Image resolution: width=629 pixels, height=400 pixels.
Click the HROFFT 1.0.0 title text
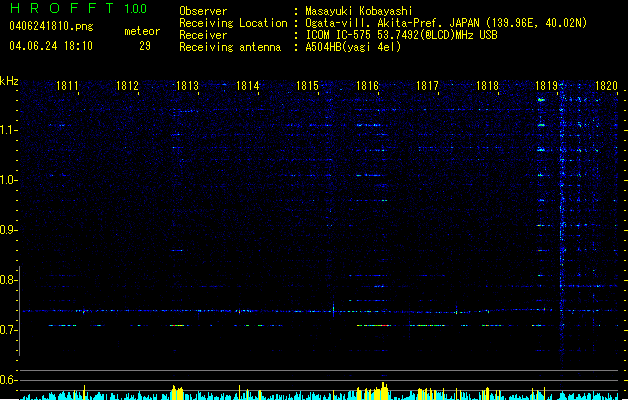[x=78, y=8]
